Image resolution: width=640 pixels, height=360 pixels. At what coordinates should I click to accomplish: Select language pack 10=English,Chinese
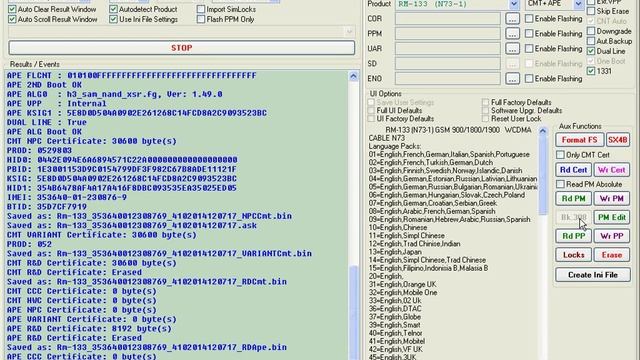pyautogui.click(x=398, y=227)
